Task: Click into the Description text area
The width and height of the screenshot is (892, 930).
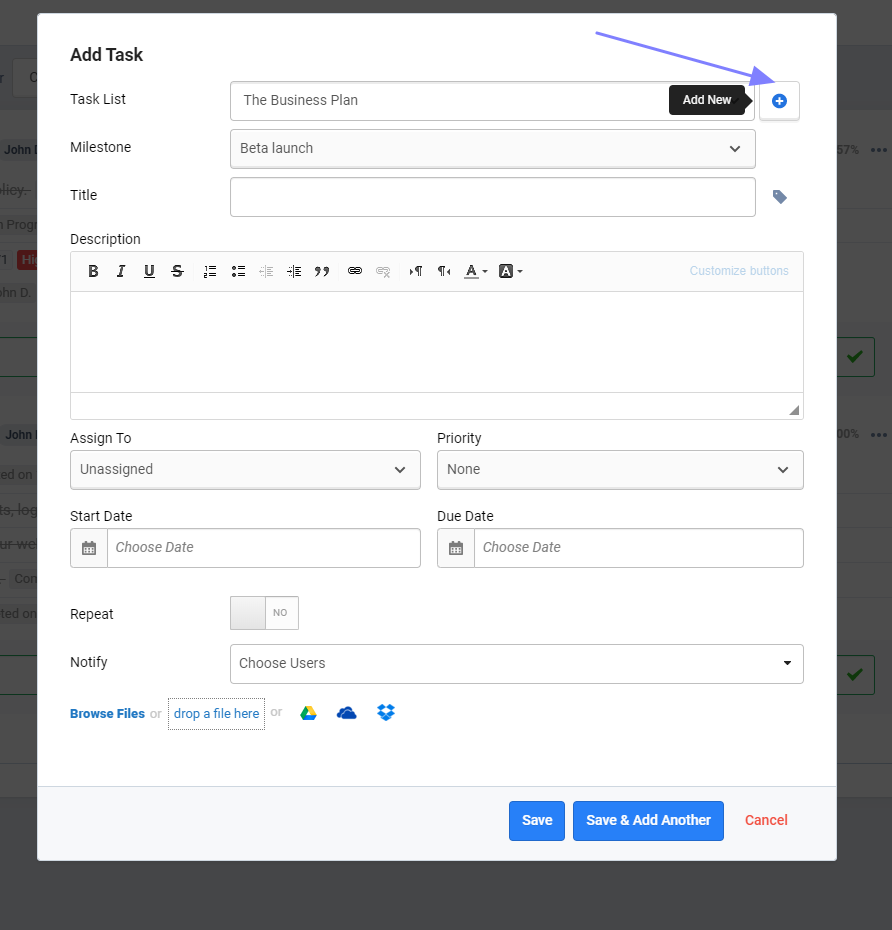Action: (437, 342)
